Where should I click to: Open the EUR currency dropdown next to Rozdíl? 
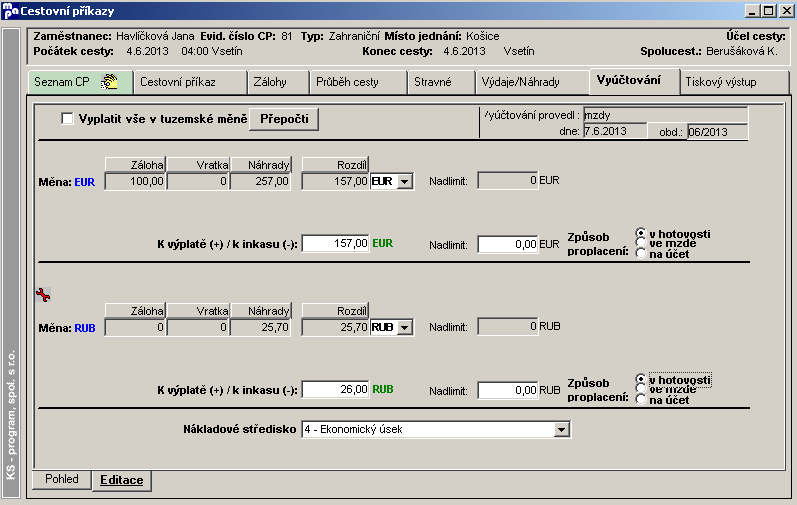point(405,181)
